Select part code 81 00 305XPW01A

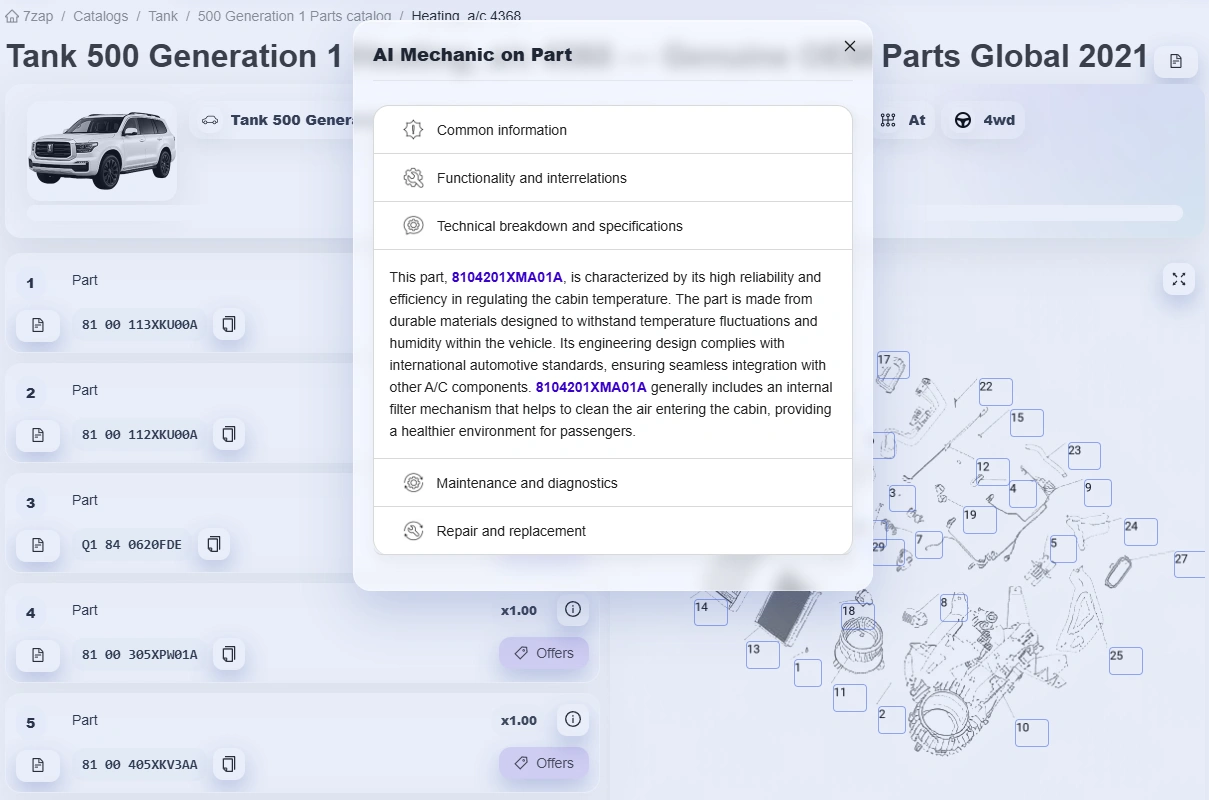140,655
